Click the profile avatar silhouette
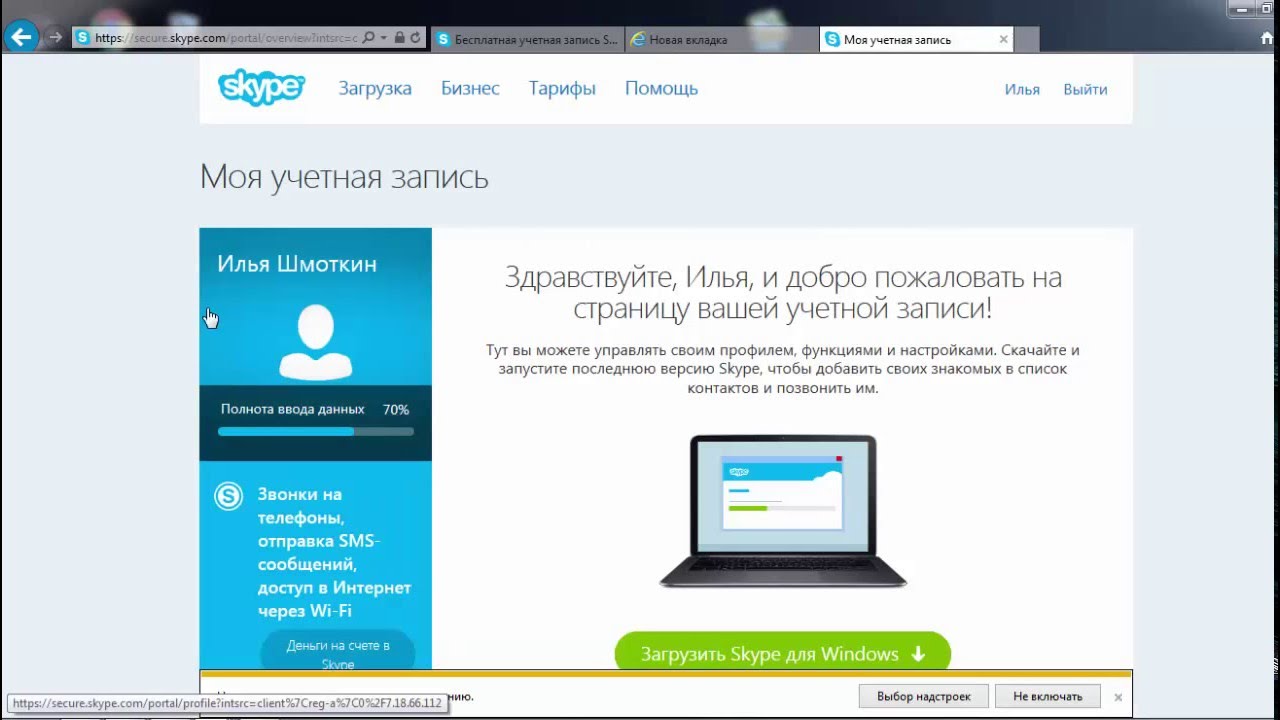This screenshot has height=720, width=1280. tap(315, 342)
